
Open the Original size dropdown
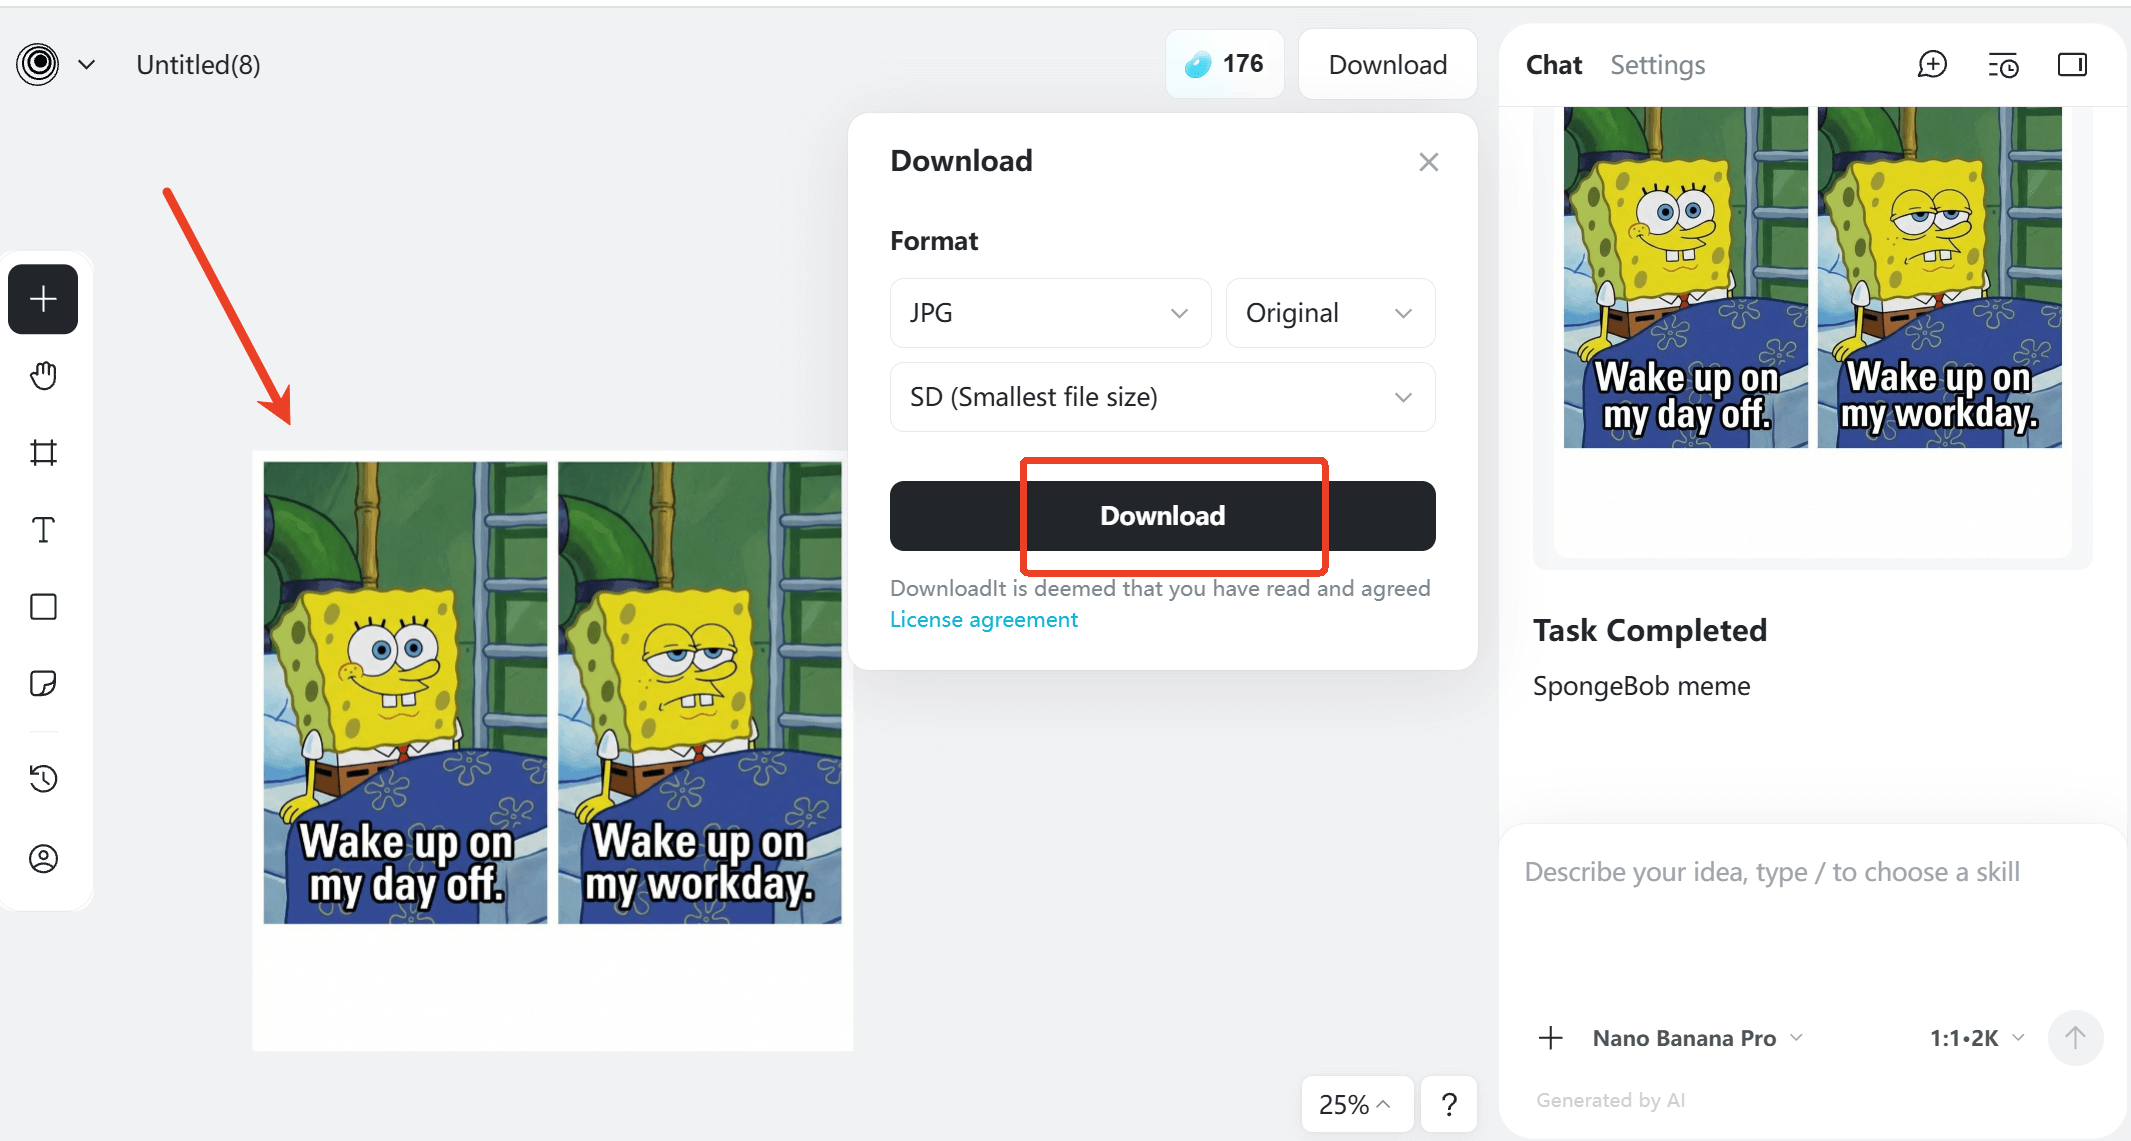[1330, 313]
